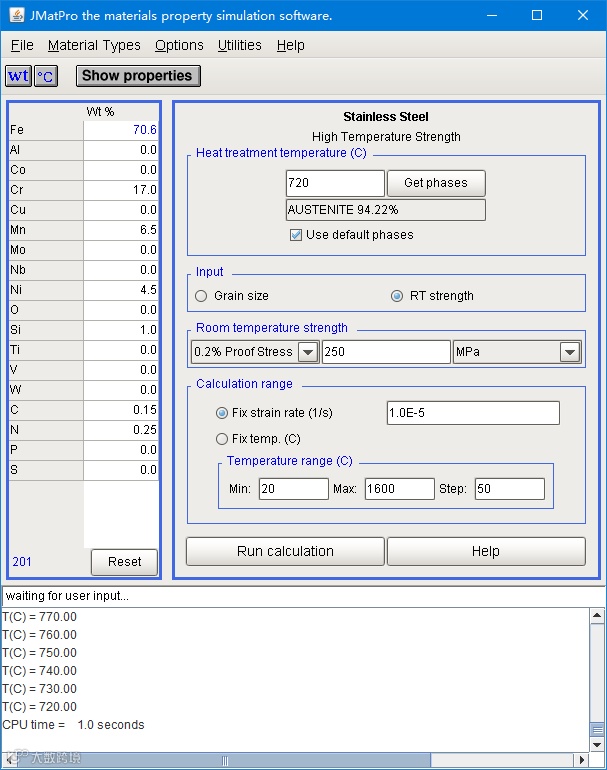Toggle the wt weight-percent unit button
This screenshot has height=770, width=607.
[x=19, y=76]
